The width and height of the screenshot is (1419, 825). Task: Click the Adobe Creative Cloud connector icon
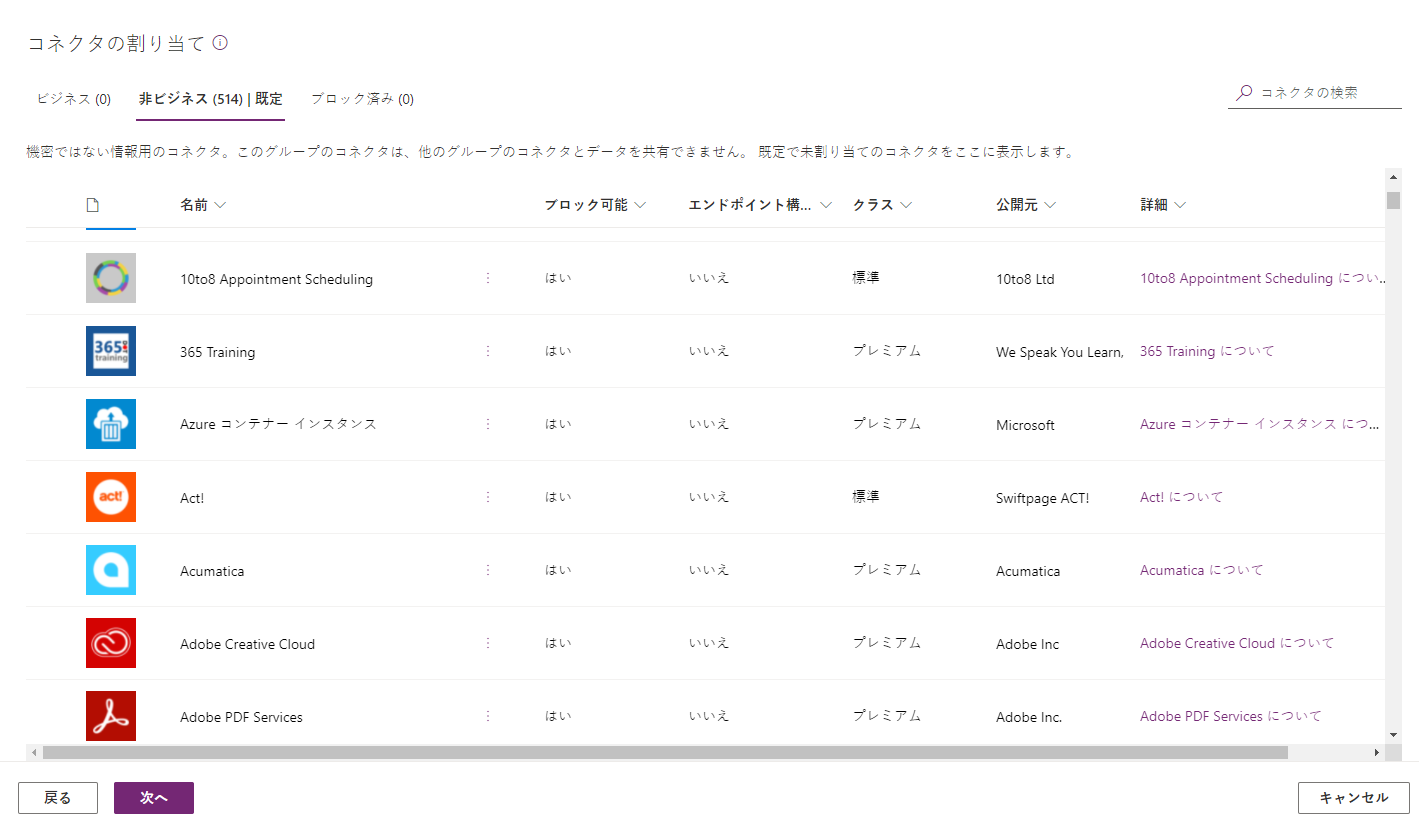(x=111, y=643)
